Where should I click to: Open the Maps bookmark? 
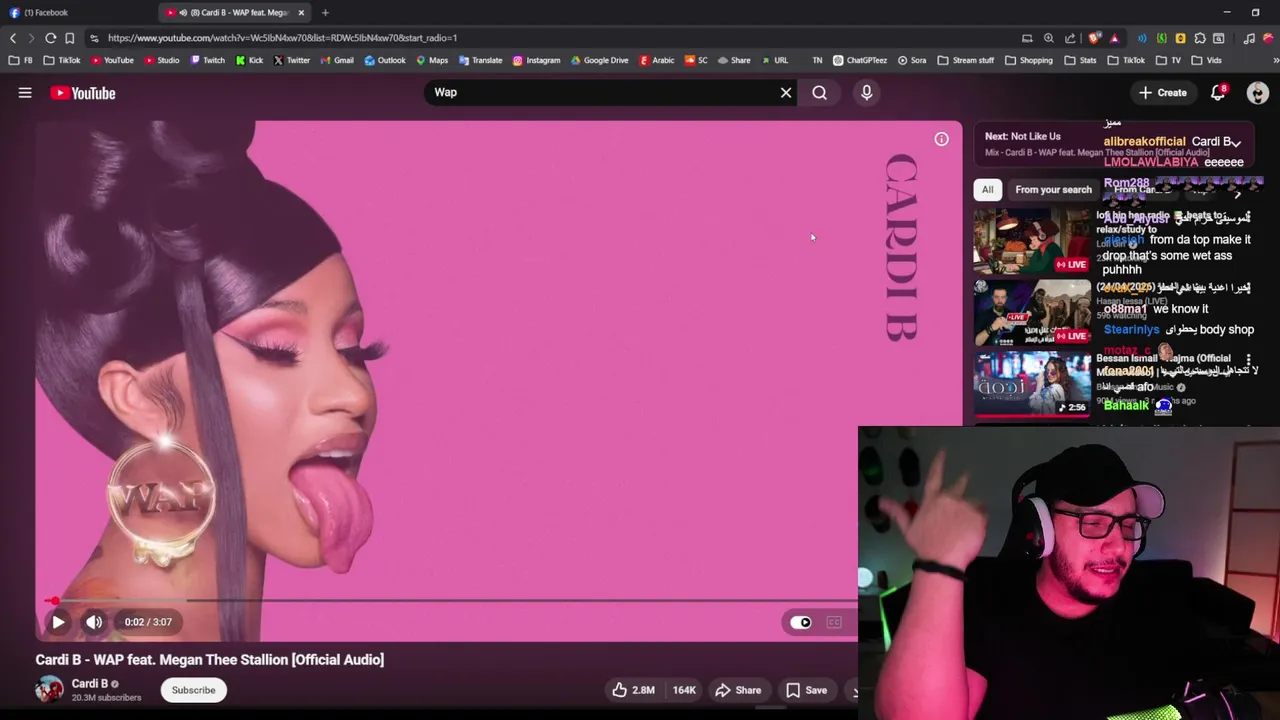point(432,60)
